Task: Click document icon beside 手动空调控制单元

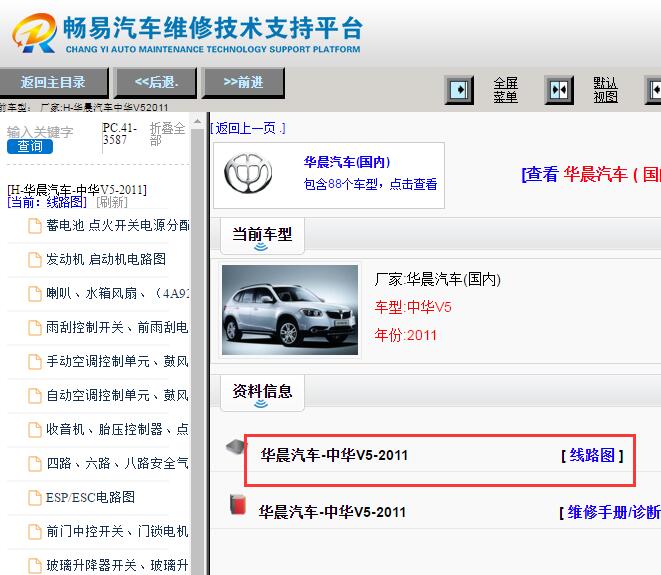Action: (x=35, y=362)
